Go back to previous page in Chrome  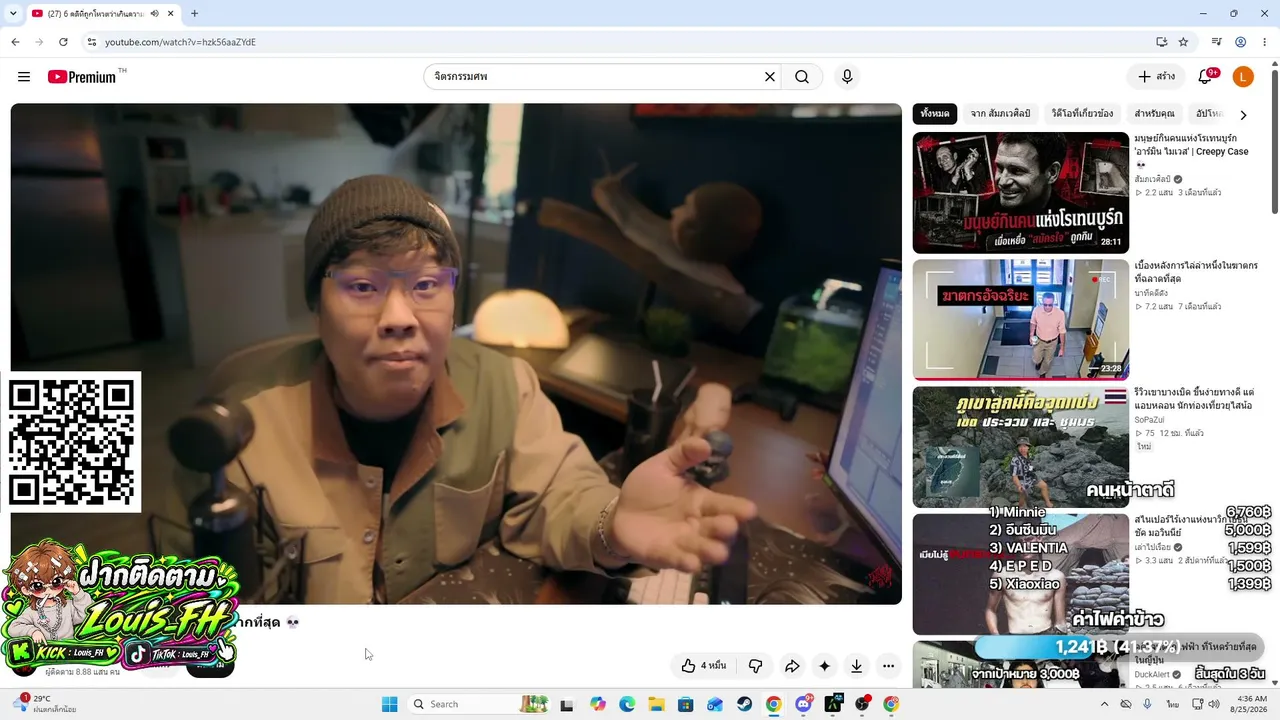pos(15,42)
